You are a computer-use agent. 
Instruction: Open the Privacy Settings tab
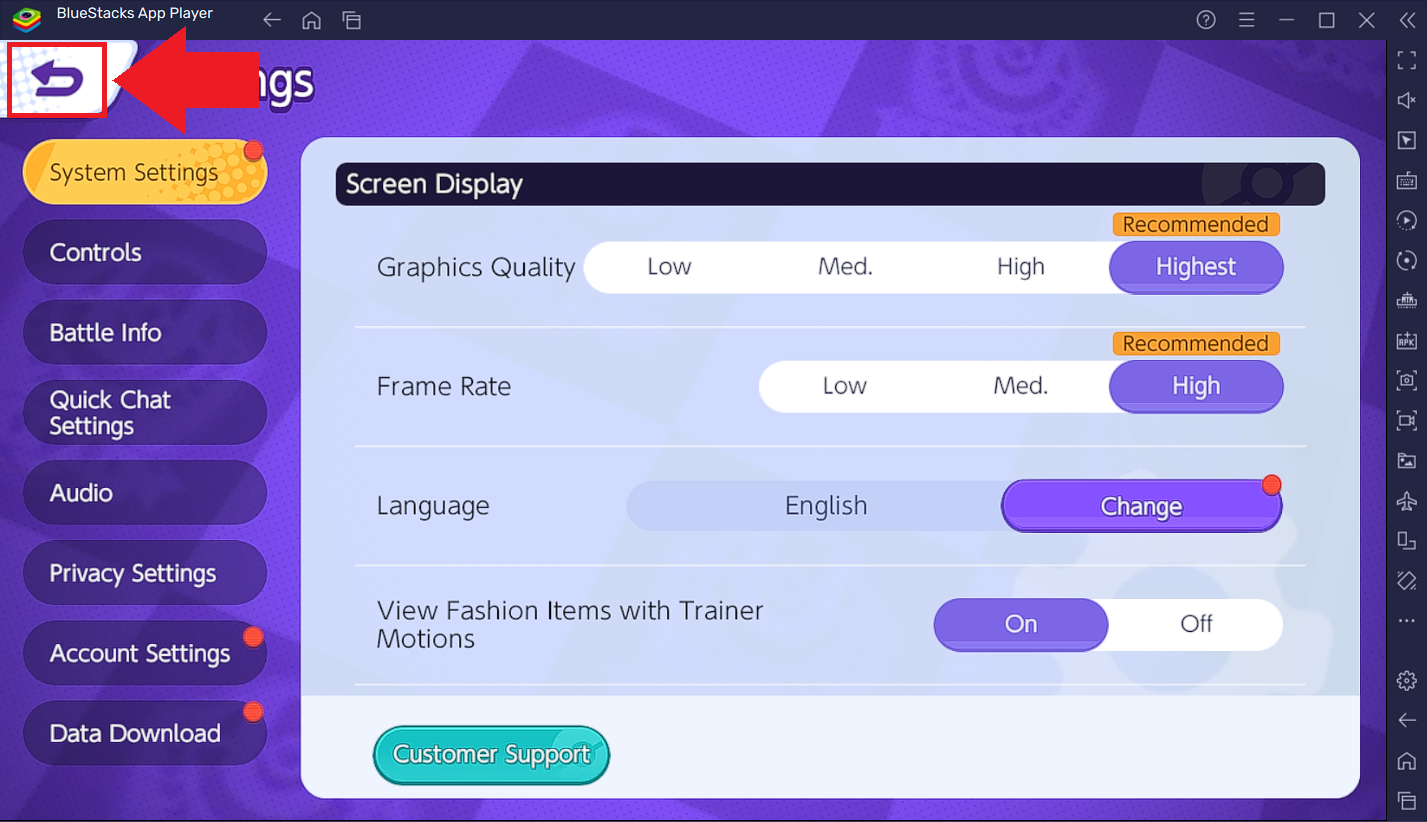(145, 573)
